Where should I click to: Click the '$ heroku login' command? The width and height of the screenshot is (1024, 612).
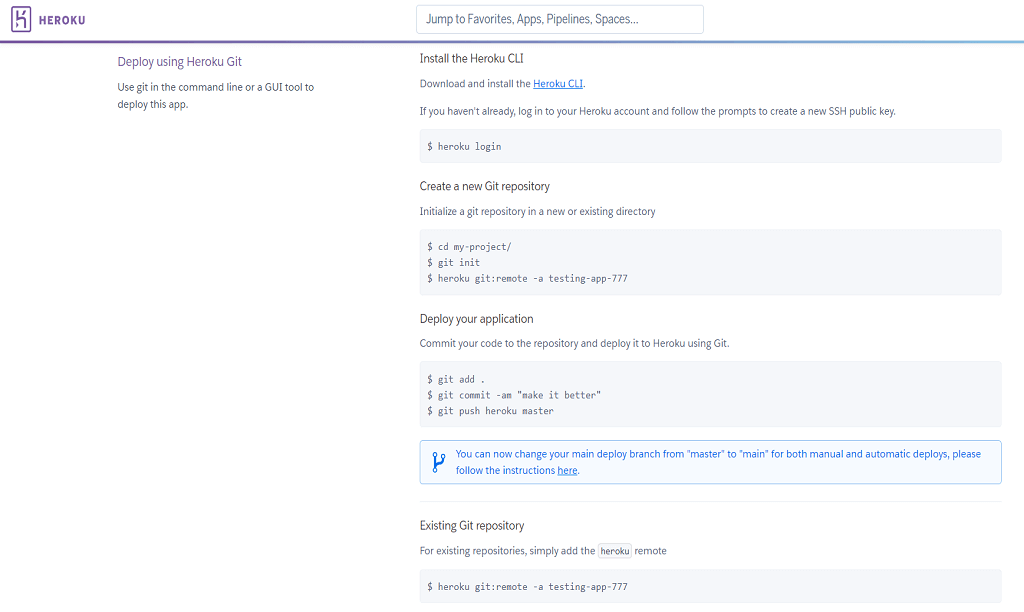tap(464, 146)
